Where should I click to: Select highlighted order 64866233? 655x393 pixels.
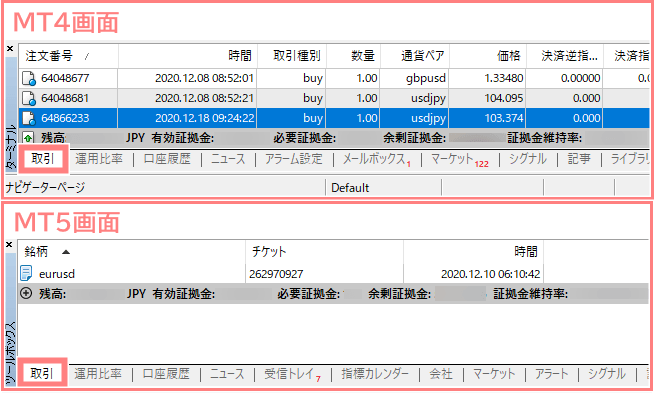pos(65,118)
